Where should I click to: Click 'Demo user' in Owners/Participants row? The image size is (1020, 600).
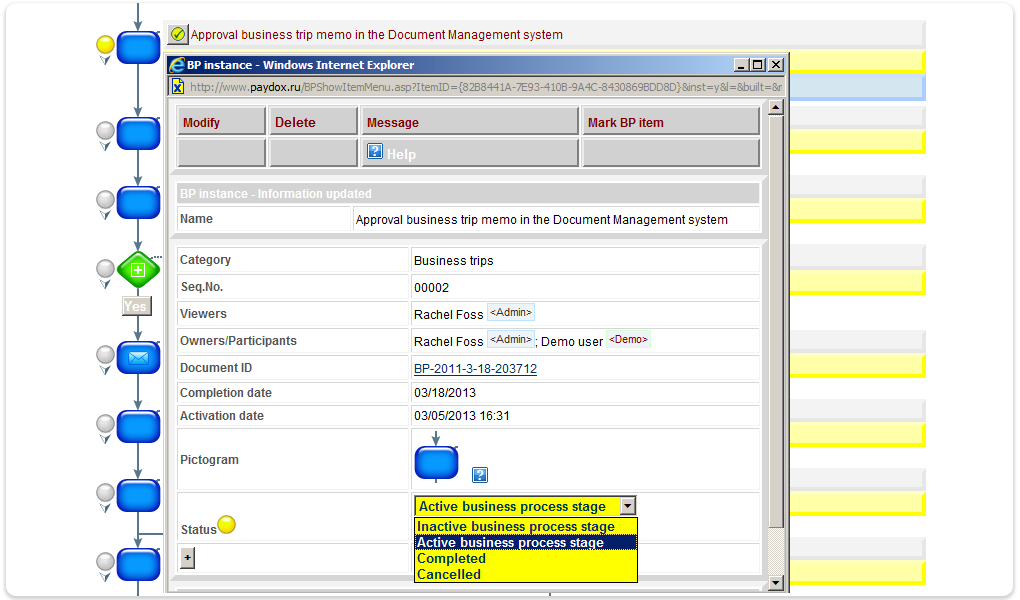click(572, 342)
